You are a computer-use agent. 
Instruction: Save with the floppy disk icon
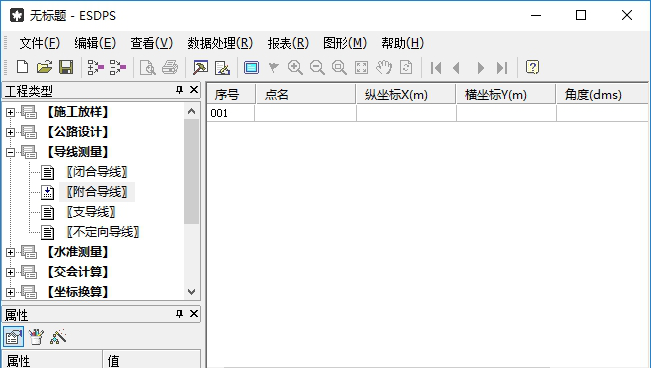(66, 67)
